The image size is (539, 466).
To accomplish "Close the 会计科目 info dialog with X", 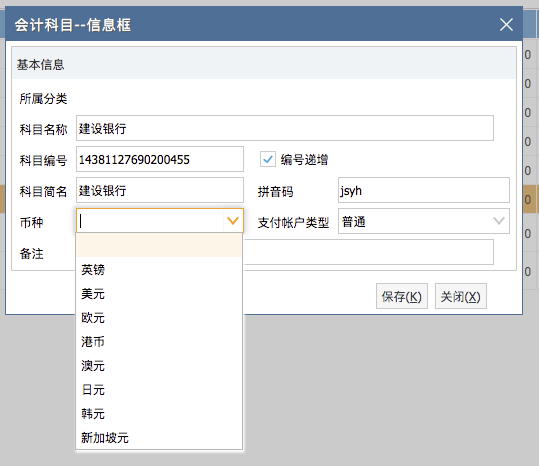I will click(506, 25).
